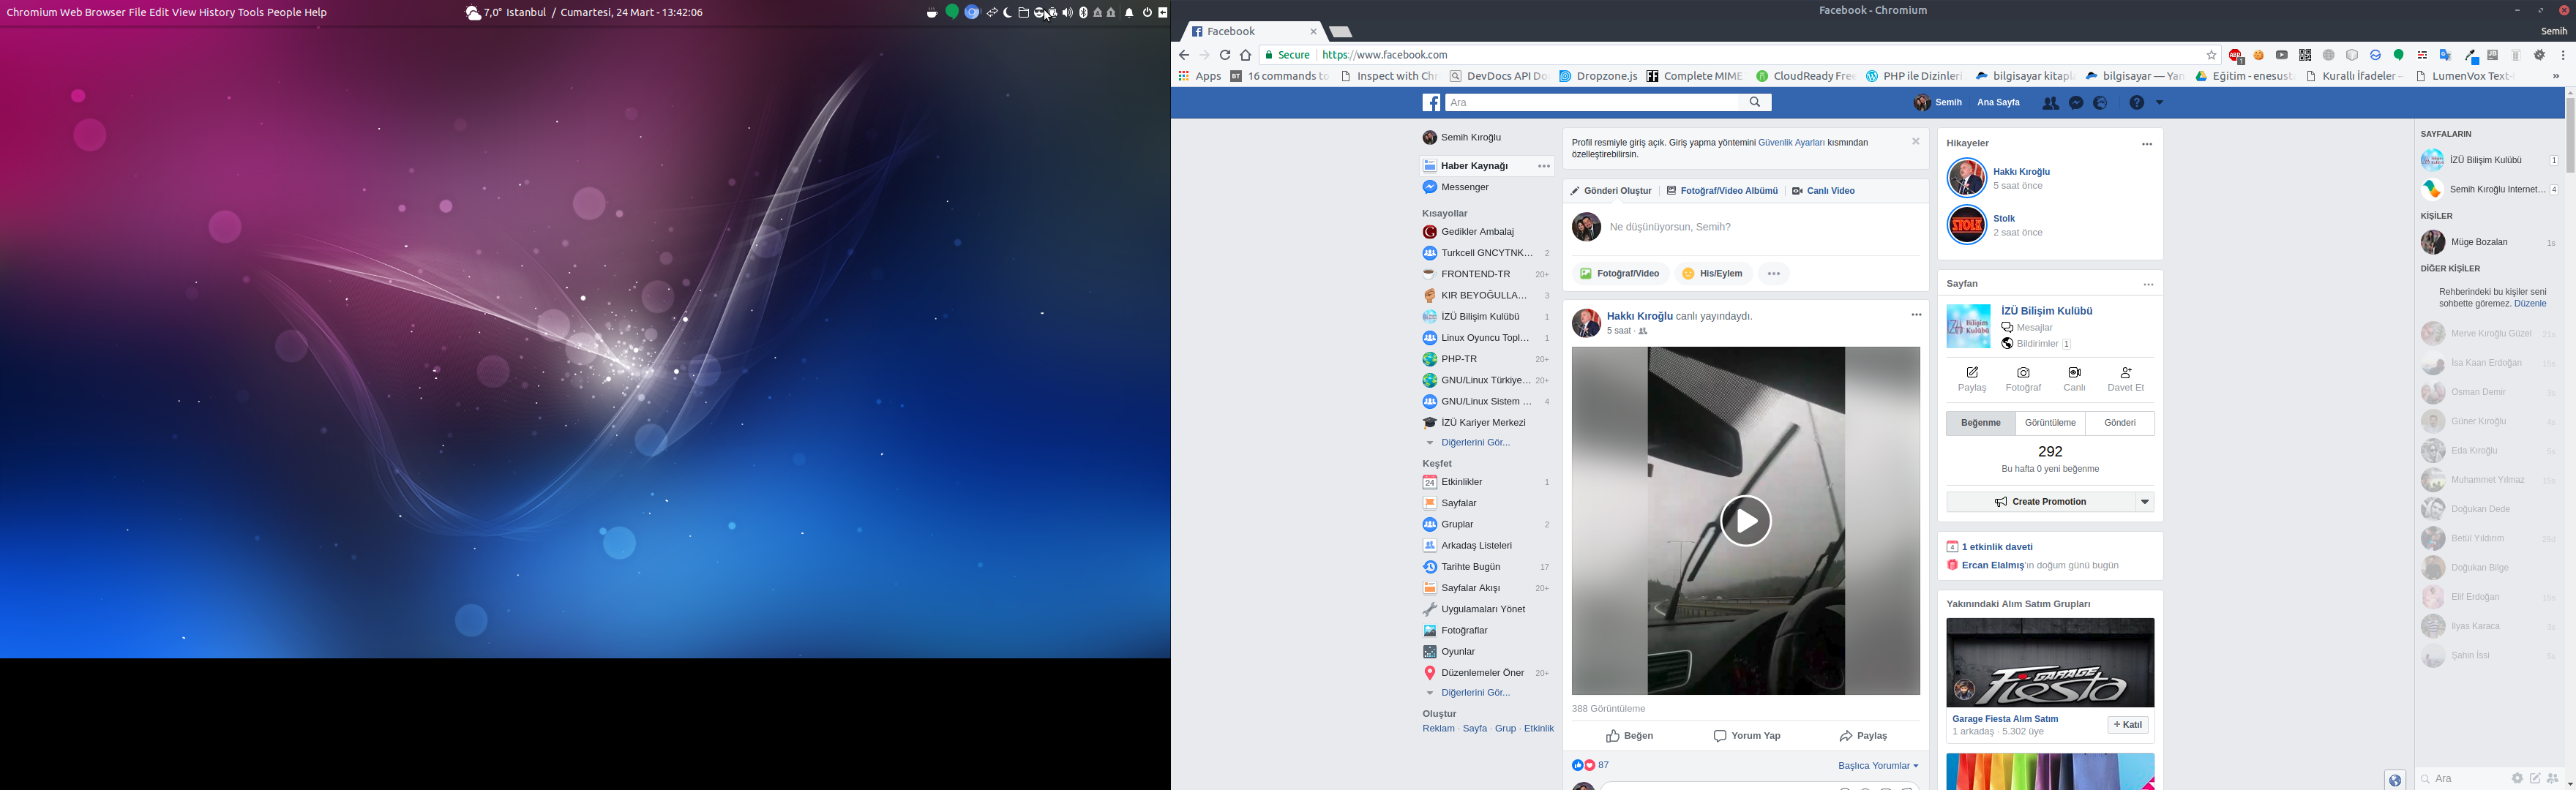Open the History menu in the top panel

[216, 12]
